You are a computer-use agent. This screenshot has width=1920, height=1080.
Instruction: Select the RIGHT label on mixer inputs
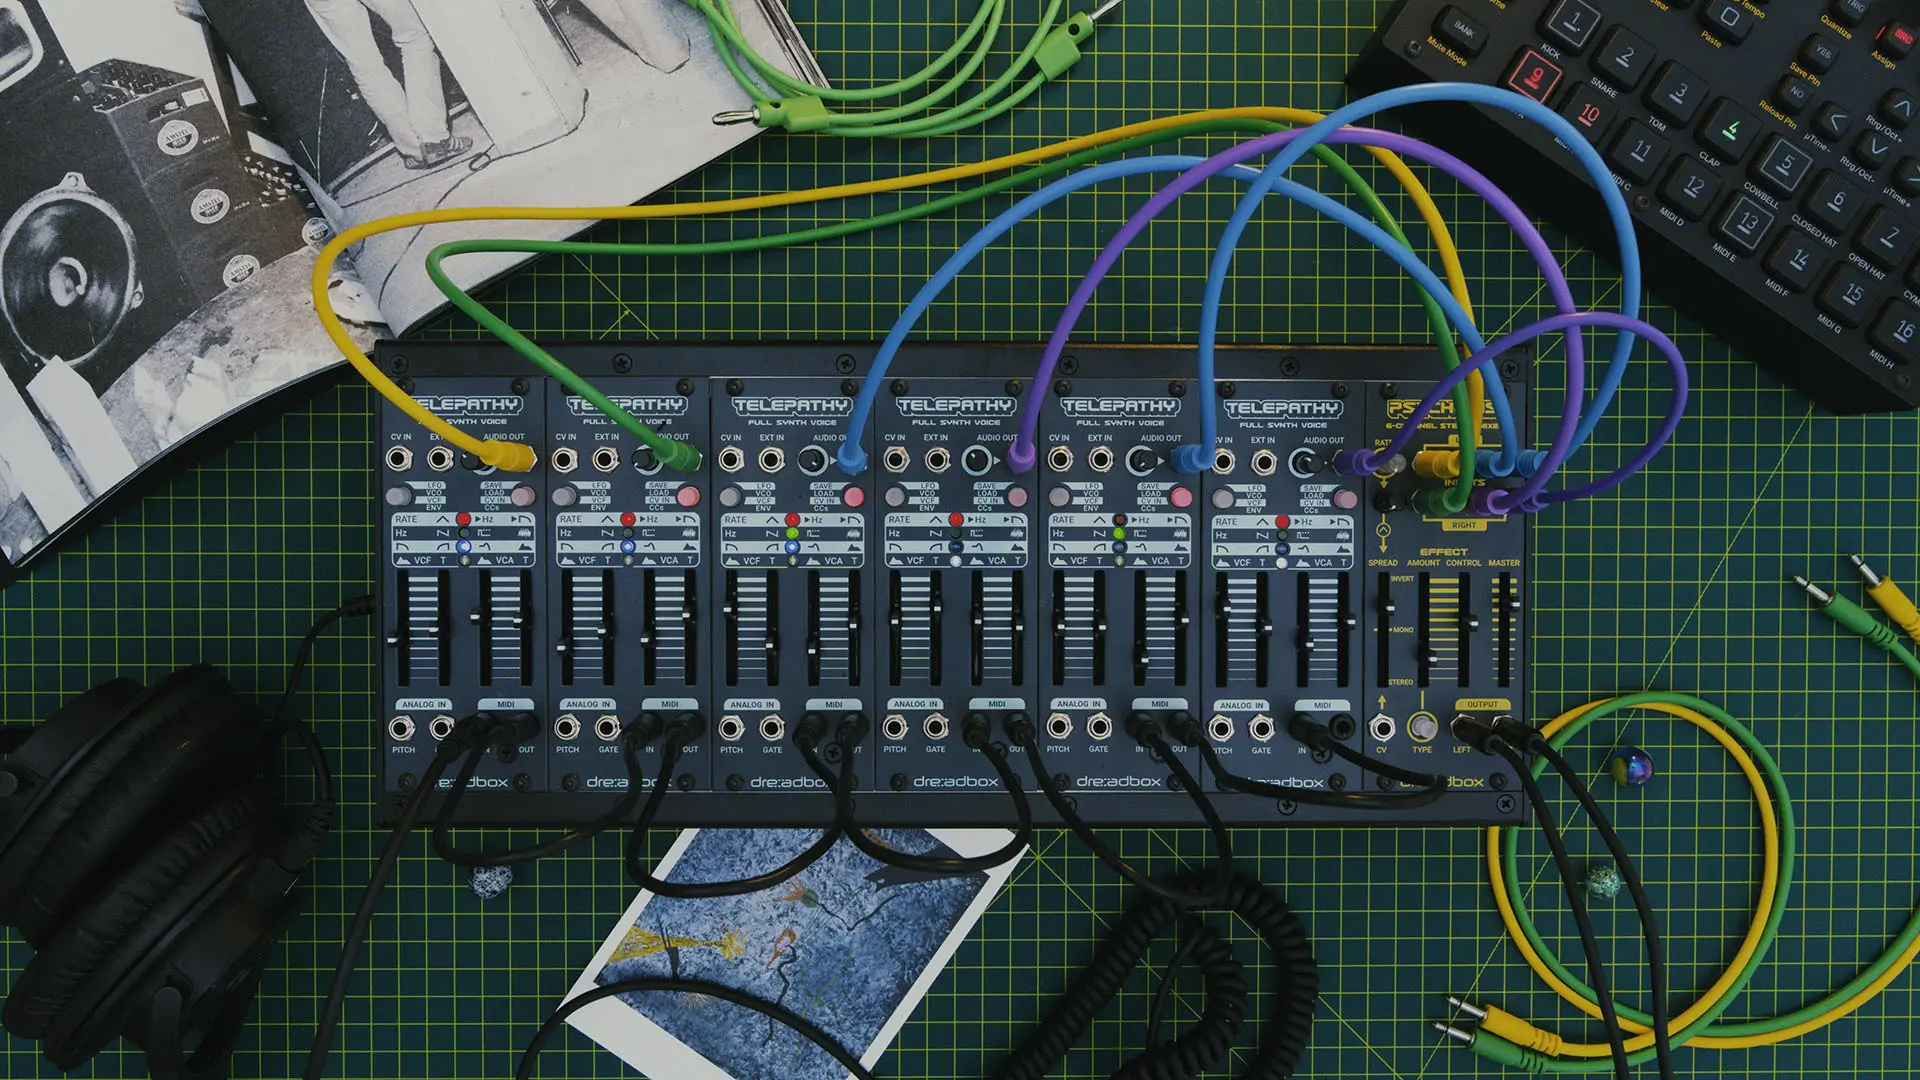(x=1464, y=524)
